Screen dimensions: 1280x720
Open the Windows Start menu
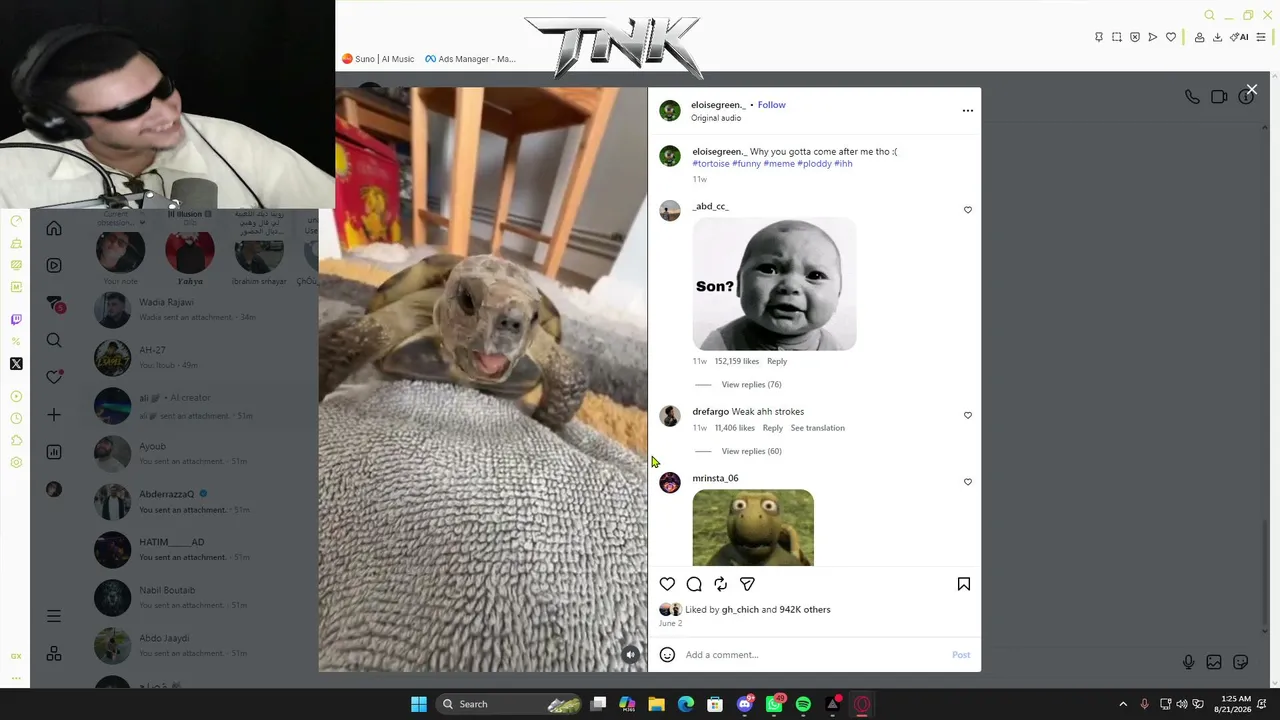419,704
